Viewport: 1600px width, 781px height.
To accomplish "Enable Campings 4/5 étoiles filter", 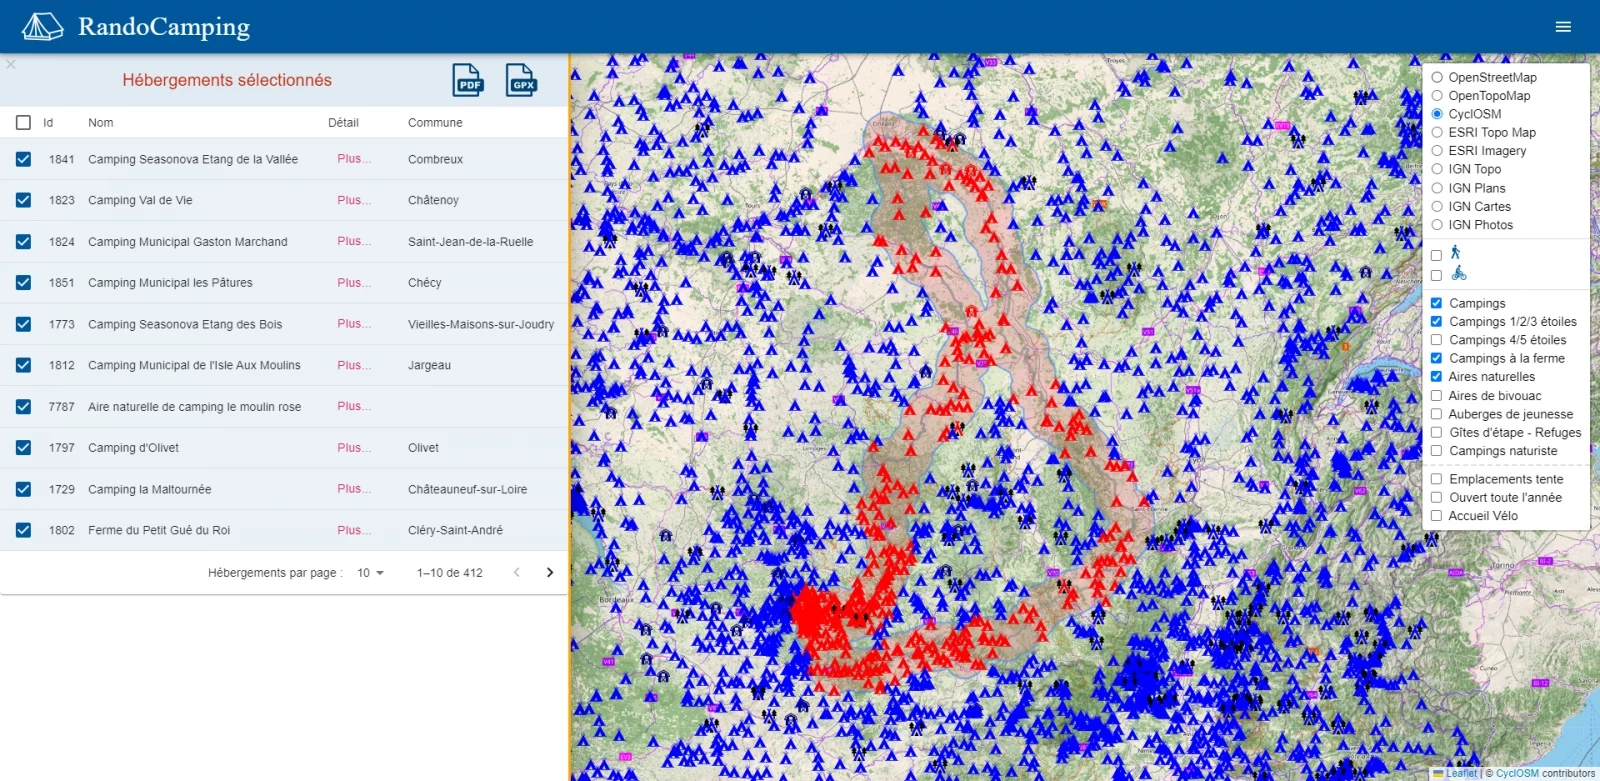I will coord(1436,340).
